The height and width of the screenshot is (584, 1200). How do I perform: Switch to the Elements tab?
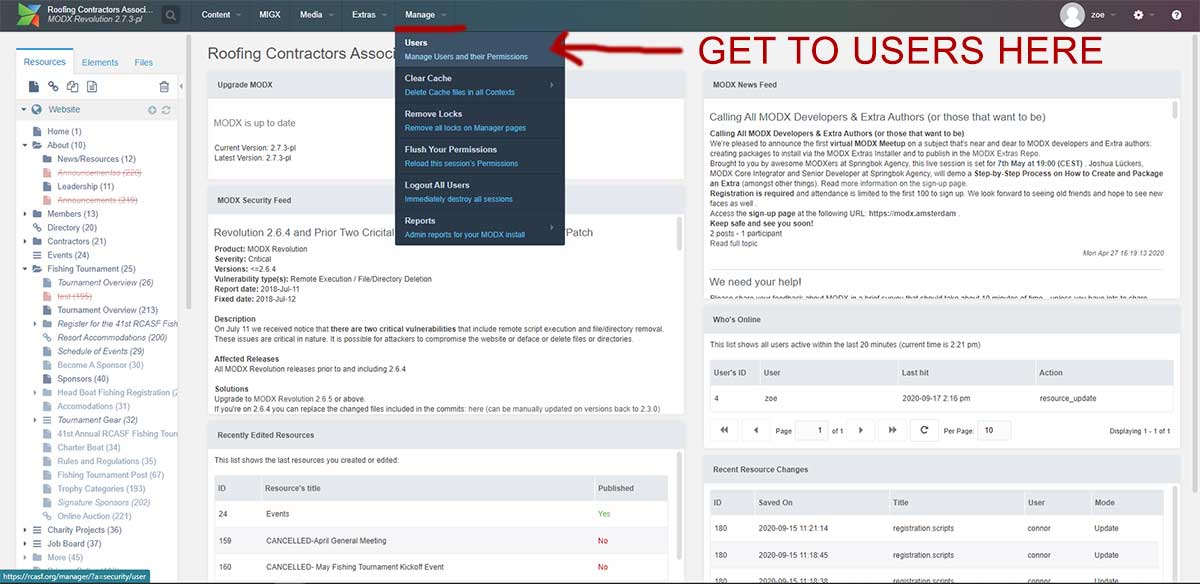(x=100, y=62)
